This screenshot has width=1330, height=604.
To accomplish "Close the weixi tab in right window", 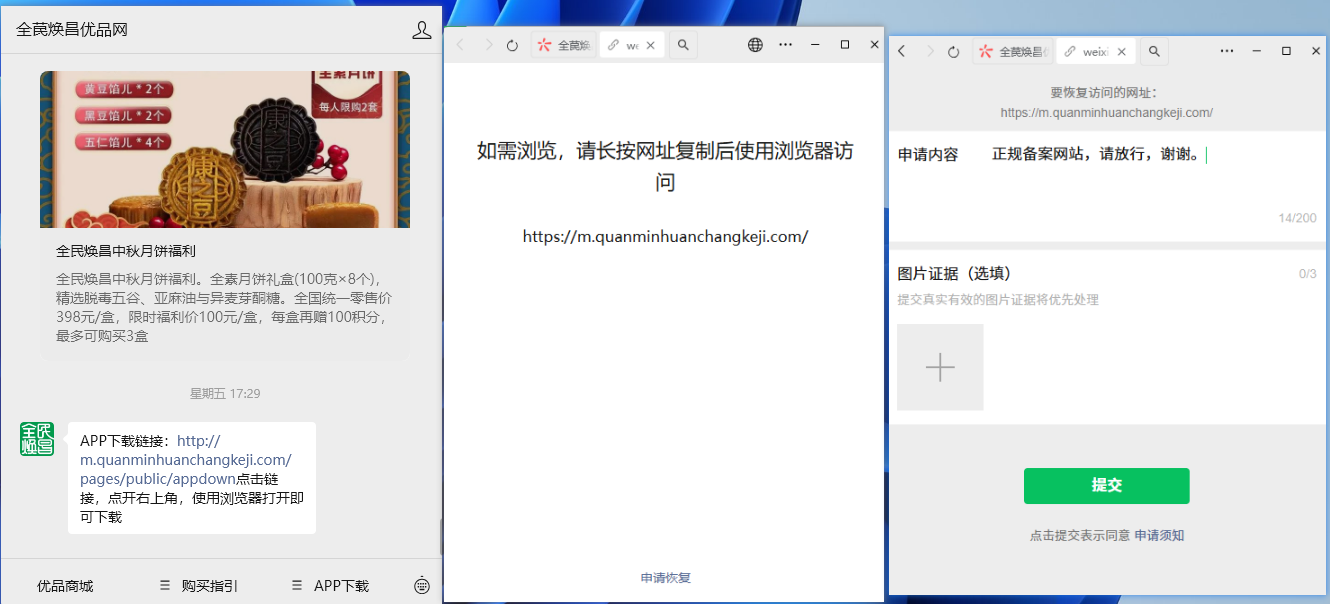I will [1122, 52].
